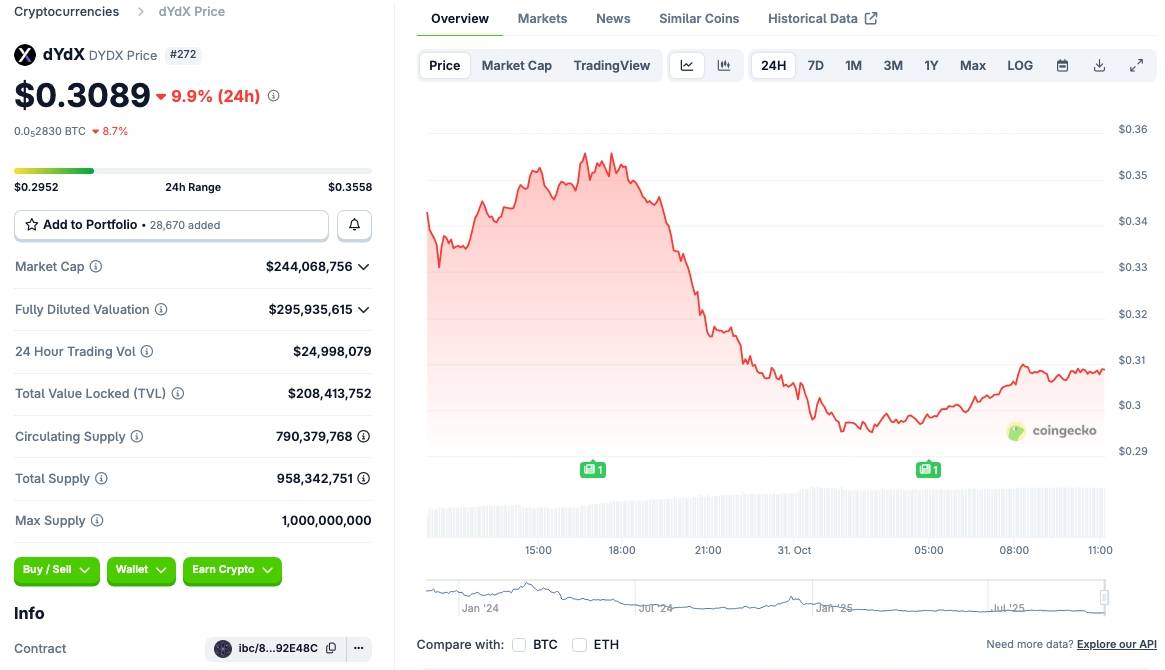Follow the Explore our API link

(x=1116, y=645)
